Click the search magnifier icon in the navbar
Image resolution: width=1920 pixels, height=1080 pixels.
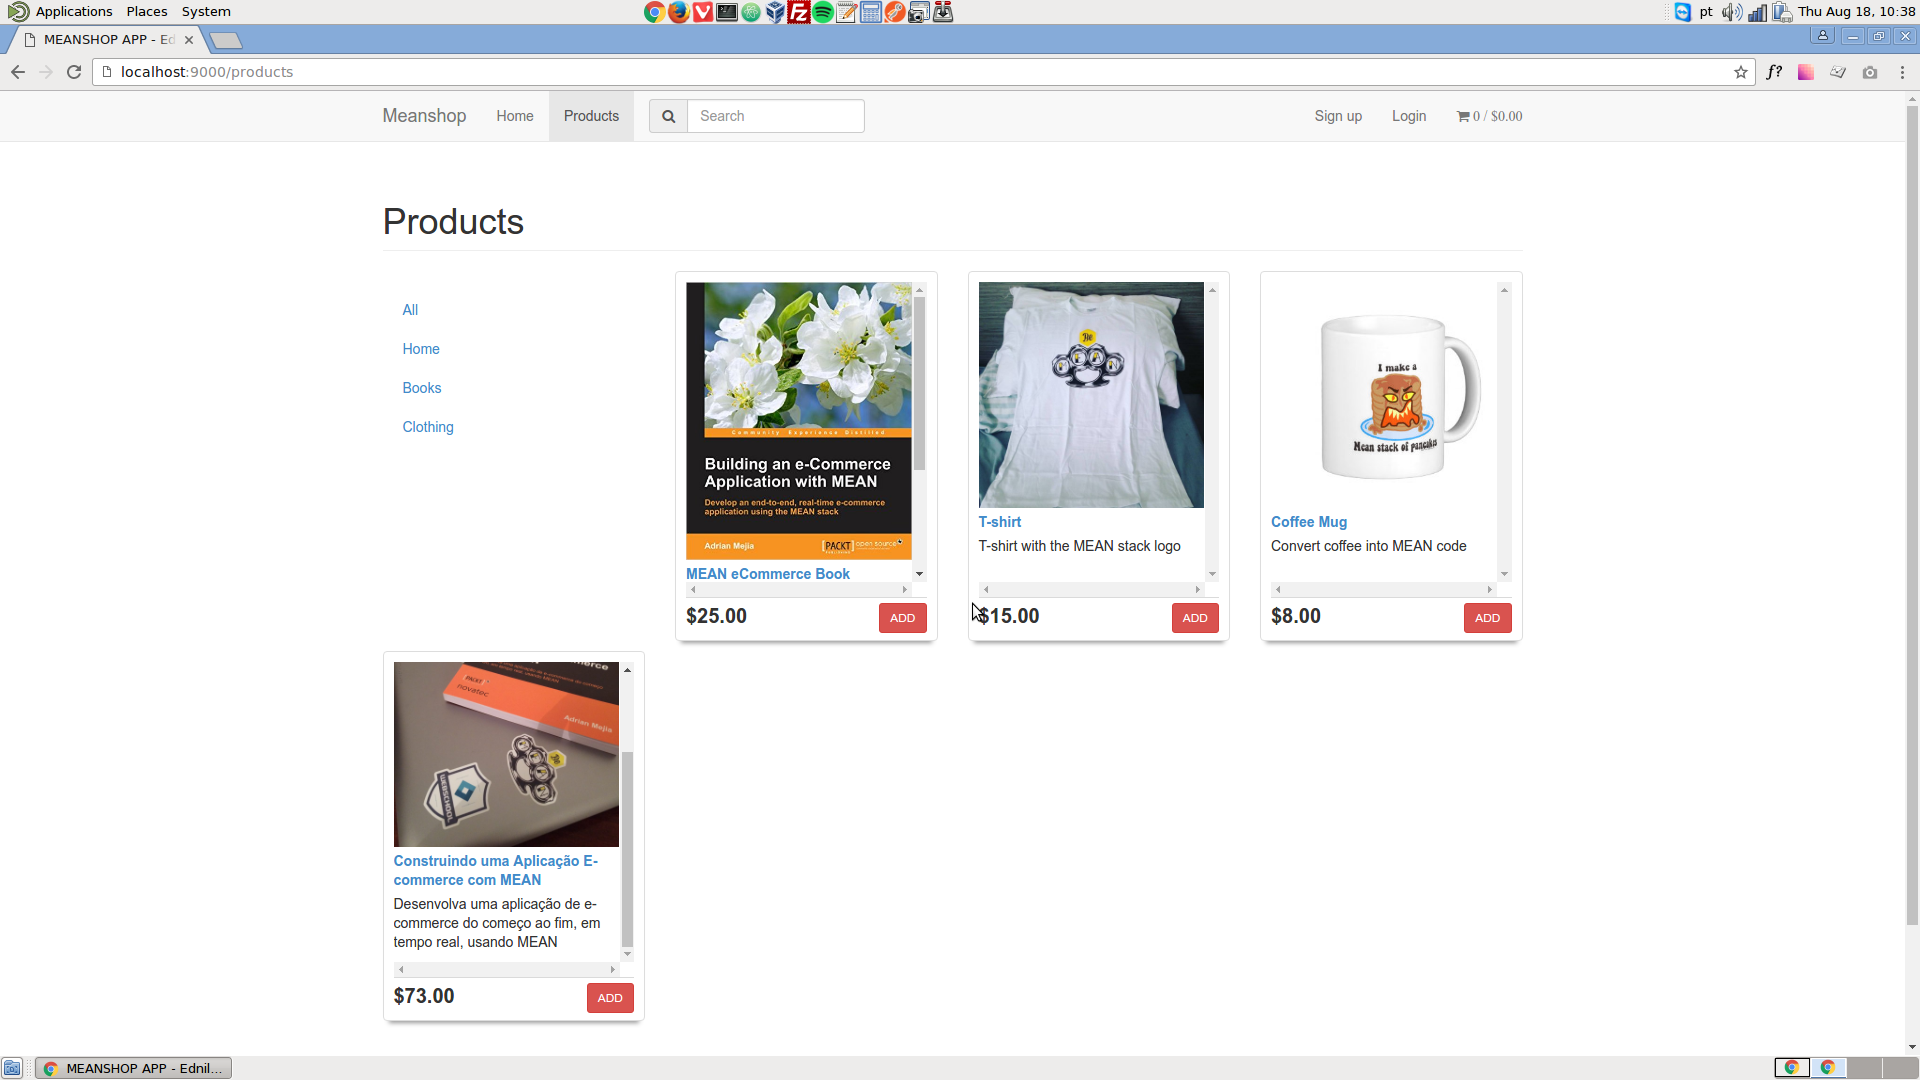pos(668,116)
